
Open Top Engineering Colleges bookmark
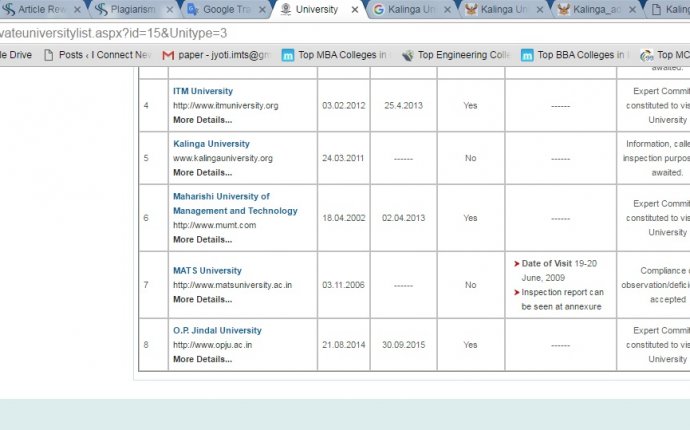(456, 55)
